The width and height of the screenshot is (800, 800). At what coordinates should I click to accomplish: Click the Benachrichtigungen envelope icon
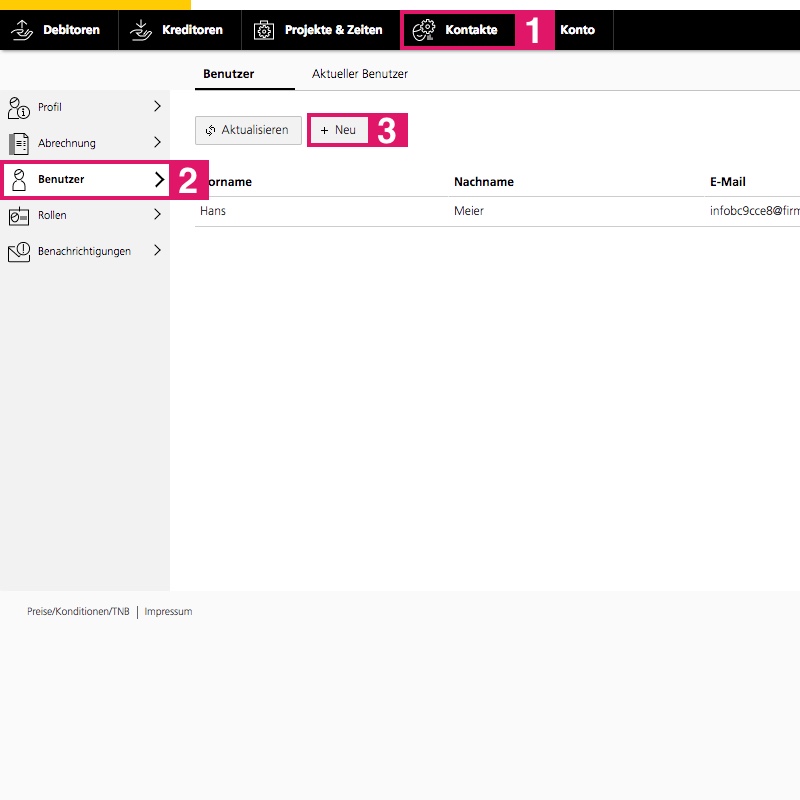pyautogui.click(x=18, y=252)
